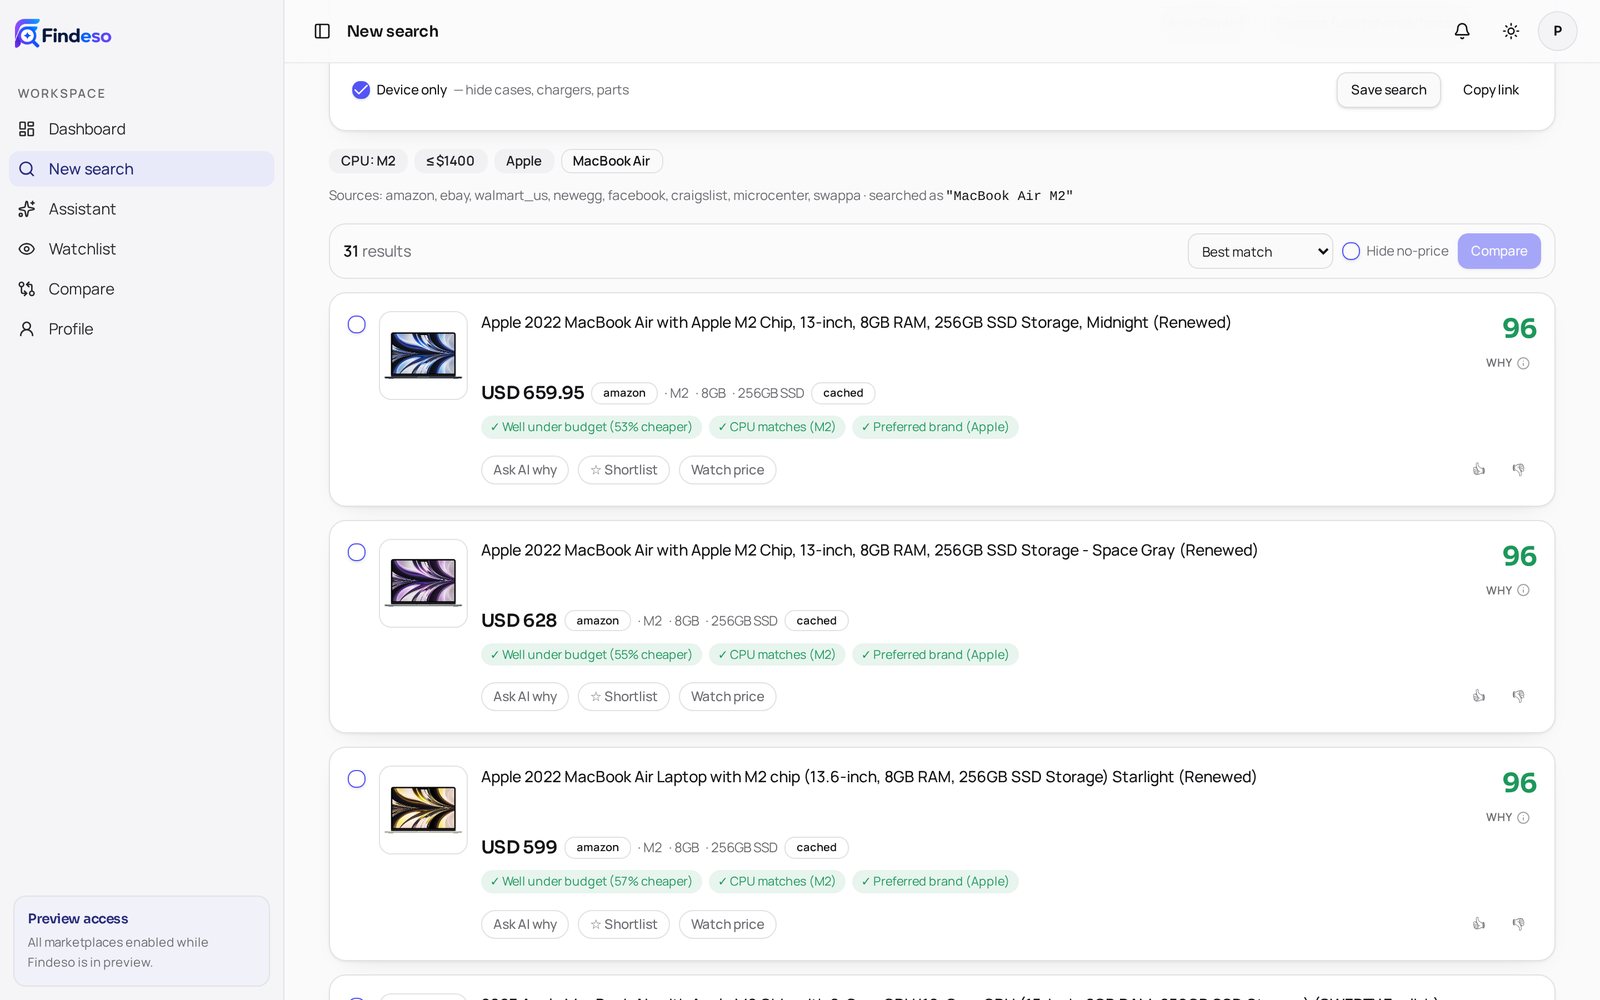Open the Watchlist page
This screenshot has width=1600, height=1000.
pos(141,249)
